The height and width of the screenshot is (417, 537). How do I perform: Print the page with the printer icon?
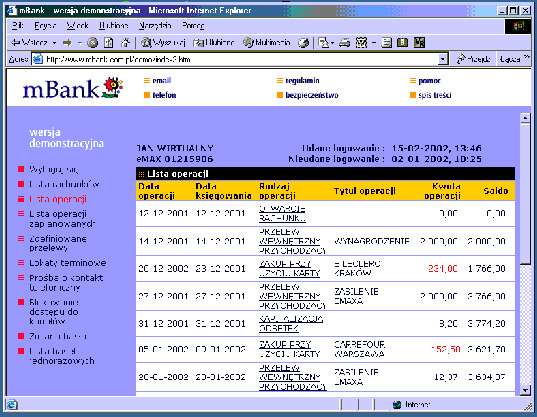coord(345,43)
